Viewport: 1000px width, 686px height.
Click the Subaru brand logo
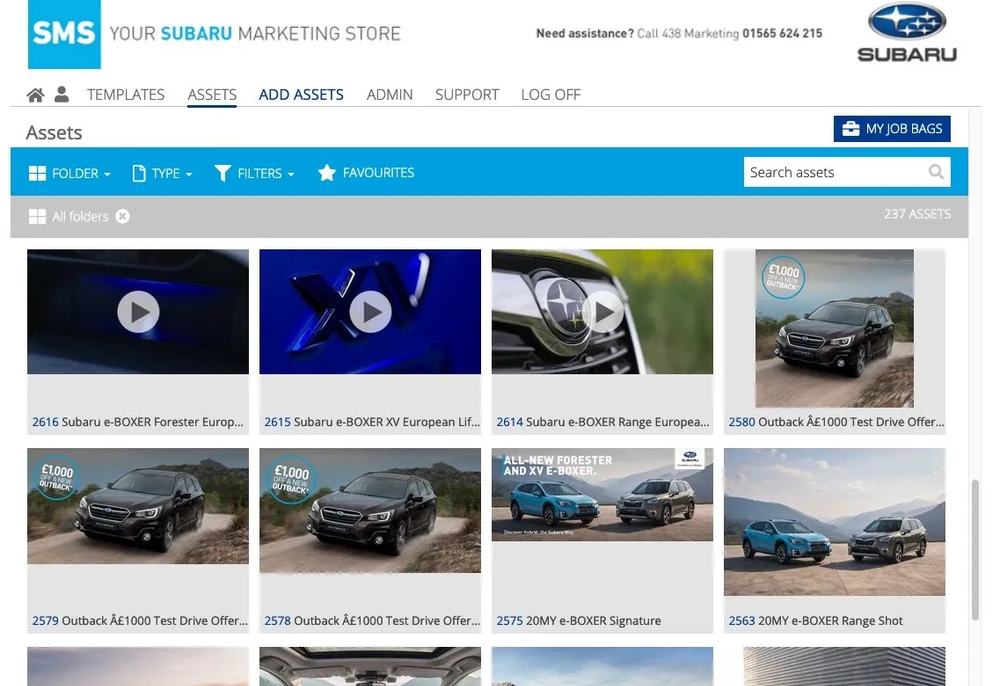coord(907,33)
